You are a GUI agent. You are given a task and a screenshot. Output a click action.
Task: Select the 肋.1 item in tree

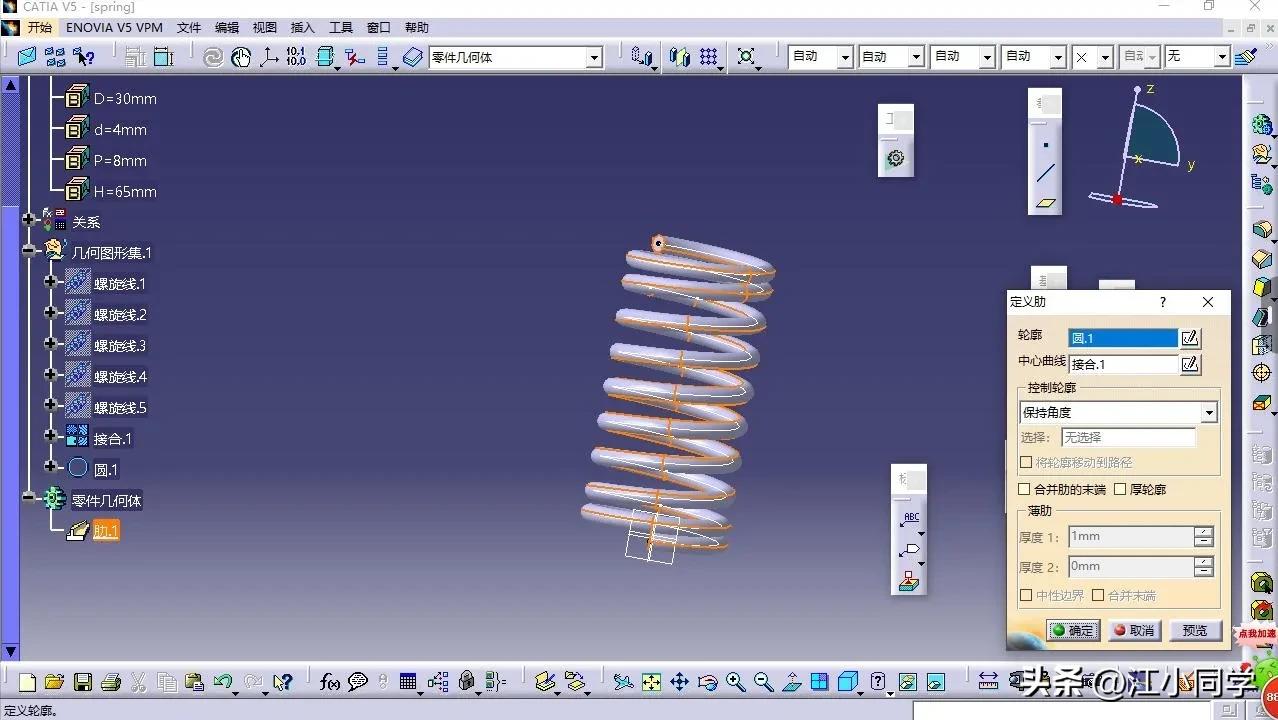tap(106, 531)
